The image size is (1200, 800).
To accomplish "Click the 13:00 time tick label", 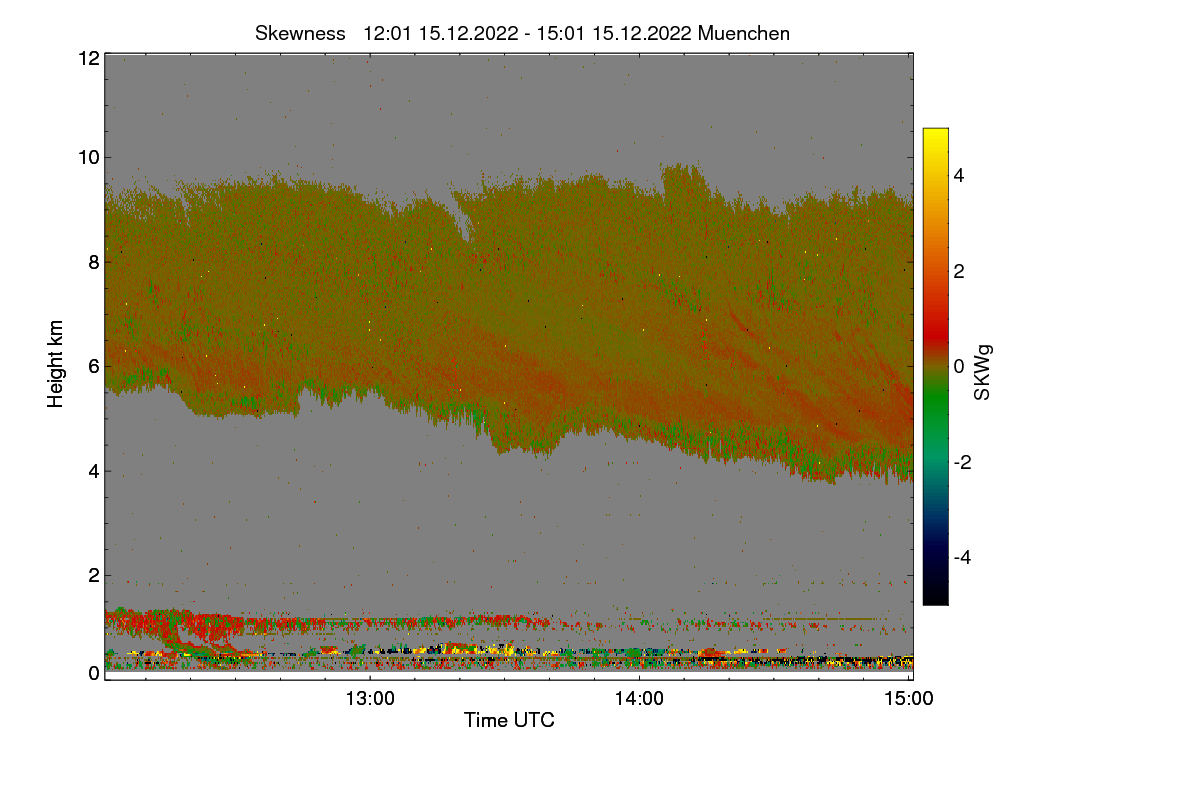I will 370,700.
